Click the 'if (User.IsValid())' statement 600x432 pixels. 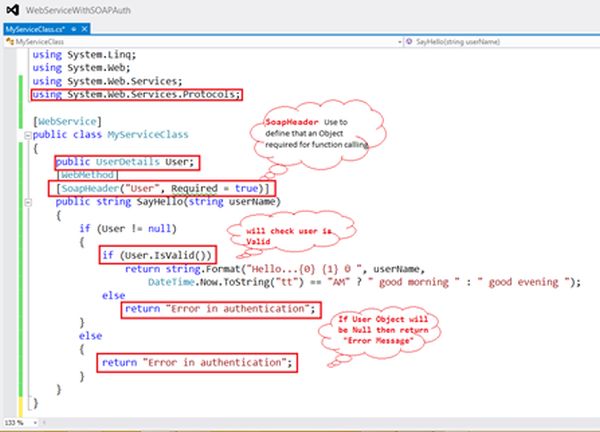tap(157, 255)
